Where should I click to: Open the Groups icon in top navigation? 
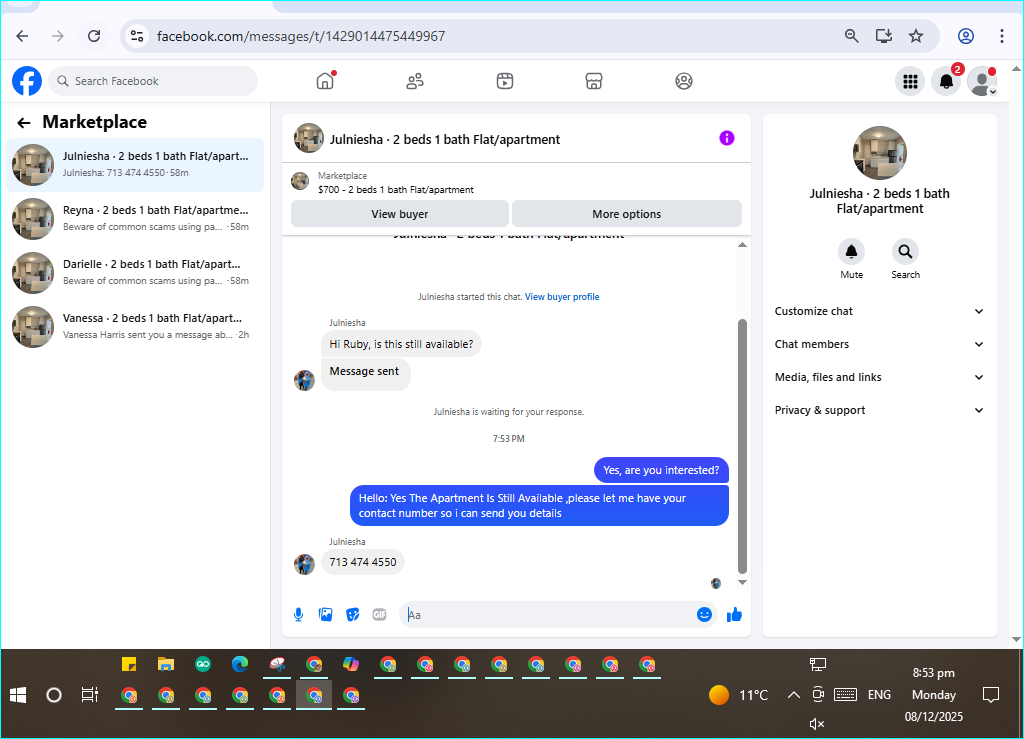(684, 81)
